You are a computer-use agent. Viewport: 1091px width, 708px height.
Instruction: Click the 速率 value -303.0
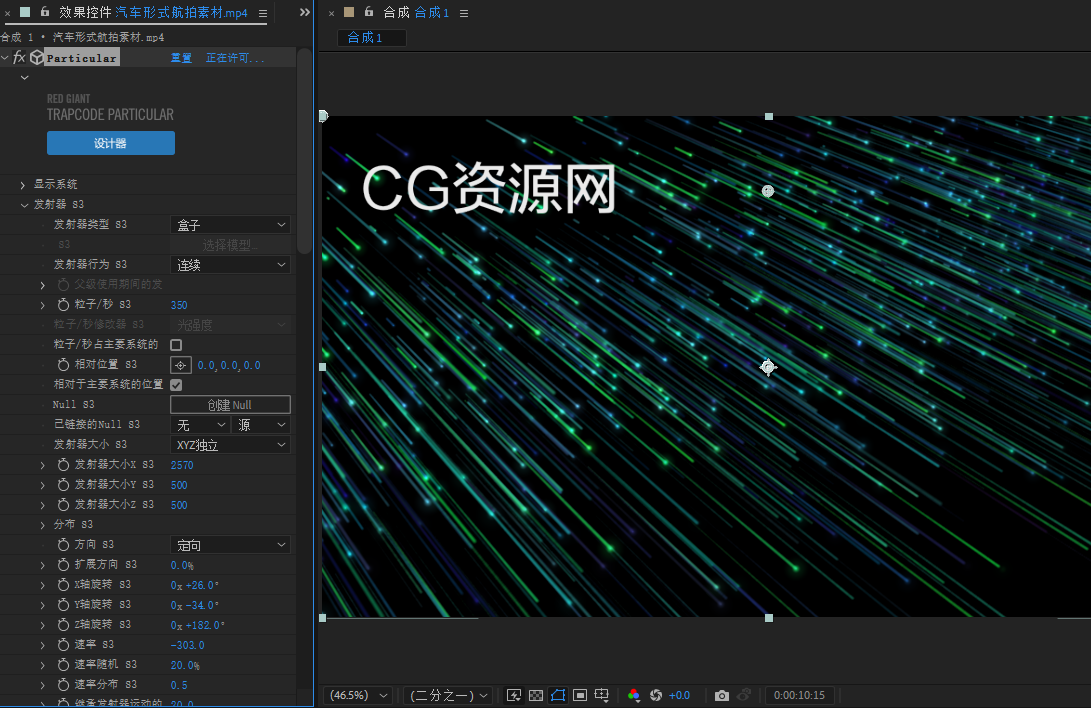(x=188, y=645)
